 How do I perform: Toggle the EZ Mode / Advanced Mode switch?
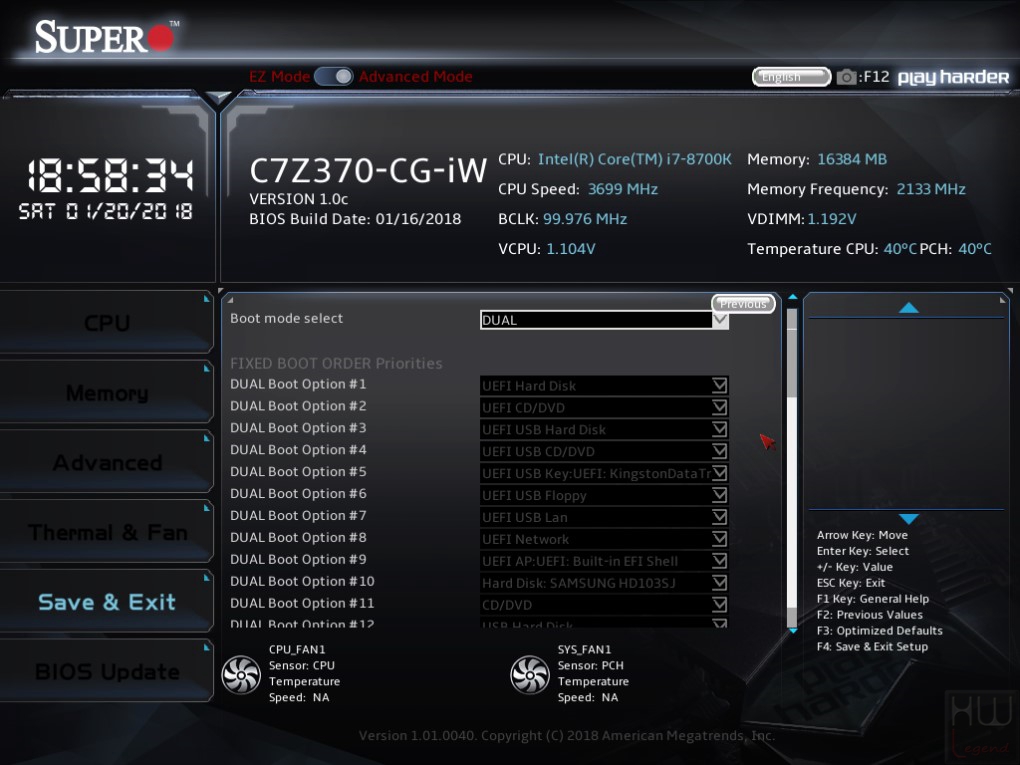click(x=334, y=77)
